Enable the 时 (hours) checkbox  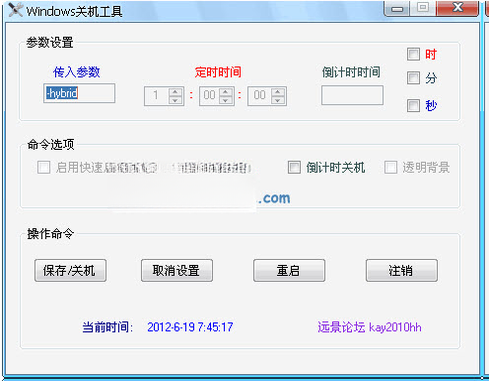[413, 54]
